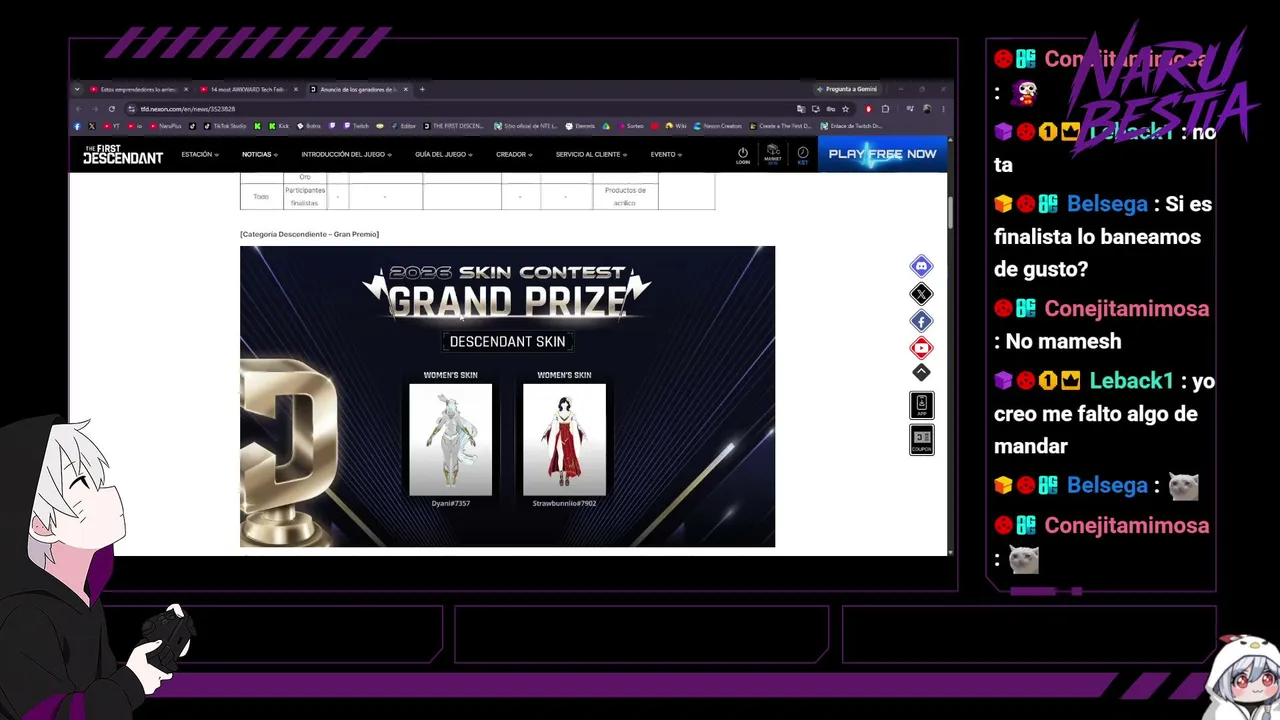Expand the GUÍA DEL JUEGO menu
Image resolution: width=1280 pixels, height=720 pixels.
(444, 155)
